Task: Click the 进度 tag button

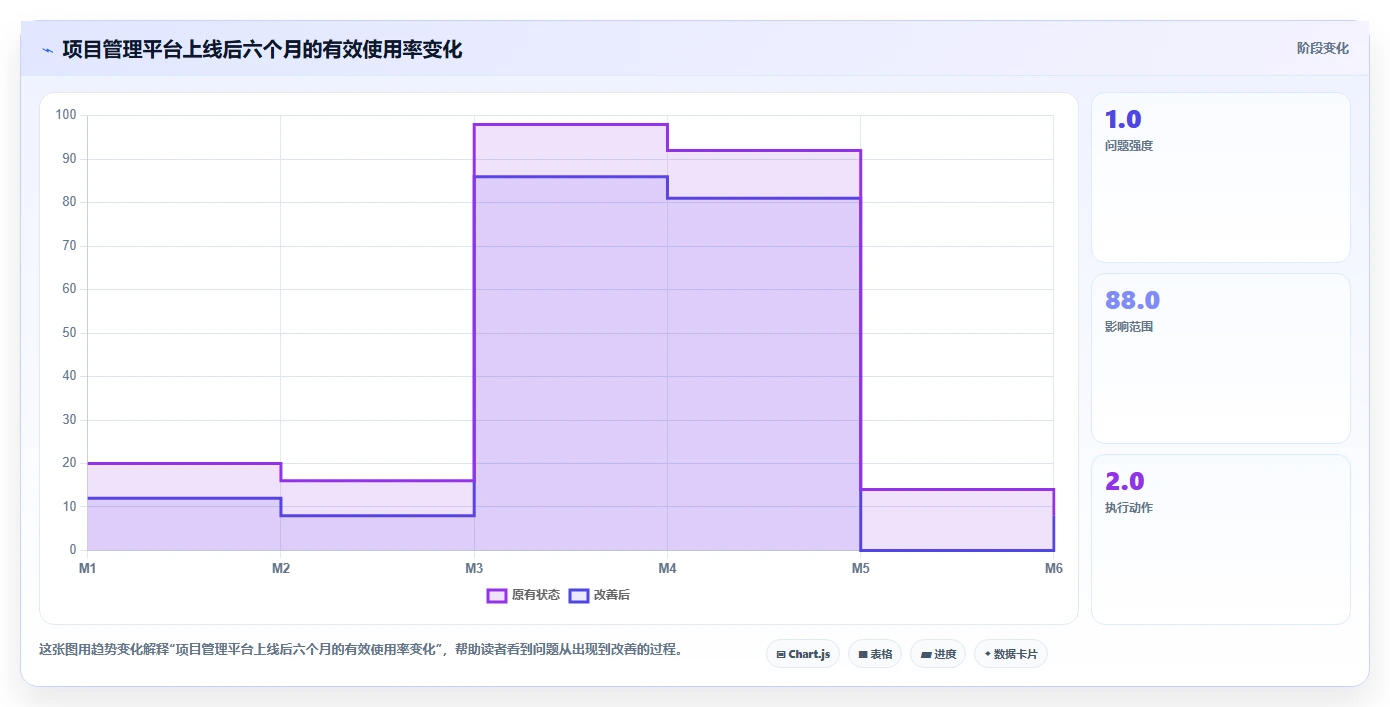Action: point(938,654)
